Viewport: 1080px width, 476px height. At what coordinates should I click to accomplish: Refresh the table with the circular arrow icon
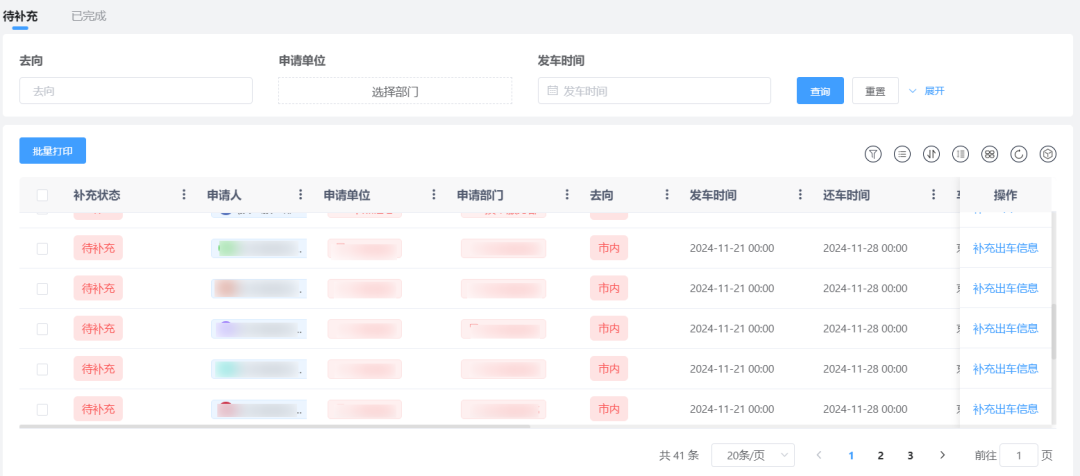(1019, 154)
